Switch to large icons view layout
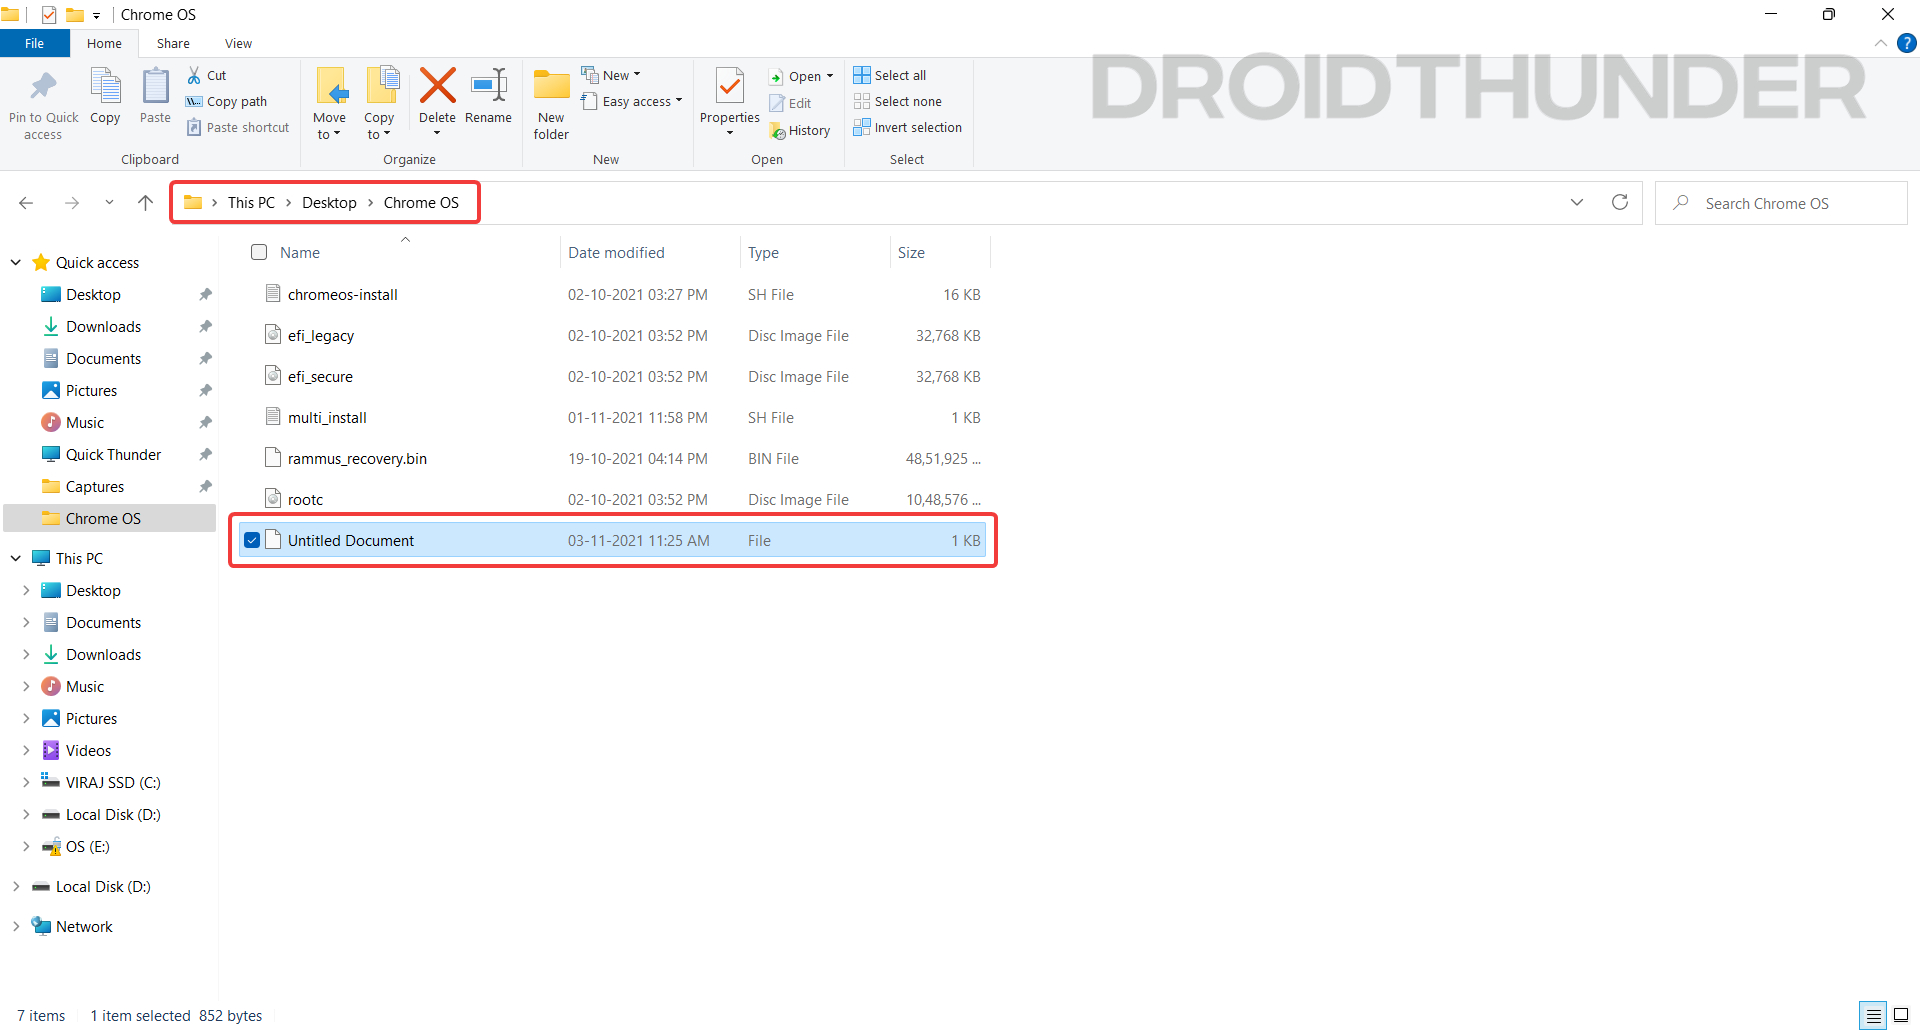Image resolution: width=1920 pixels, height=1030 pixels. click(1901, 1015)
